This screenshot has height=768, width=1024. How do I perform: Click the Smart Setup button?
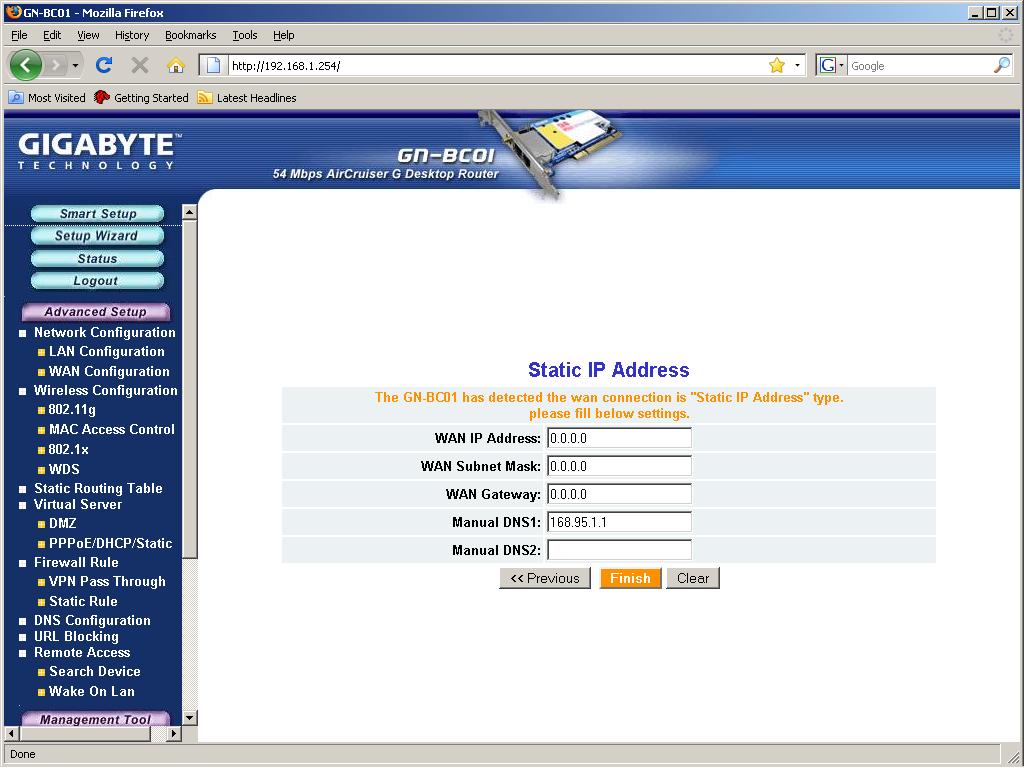[97, 214]
